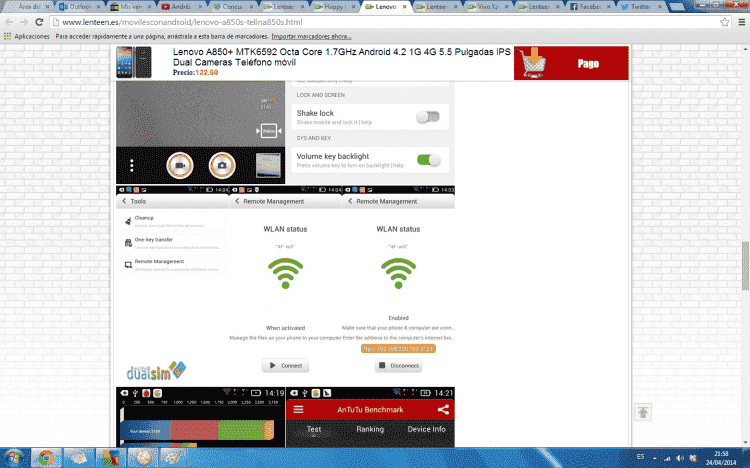This screenshot has width=750, height=468.
Task: Click the 'SYS AND KEY' section heading
Action: click(313, 138)
